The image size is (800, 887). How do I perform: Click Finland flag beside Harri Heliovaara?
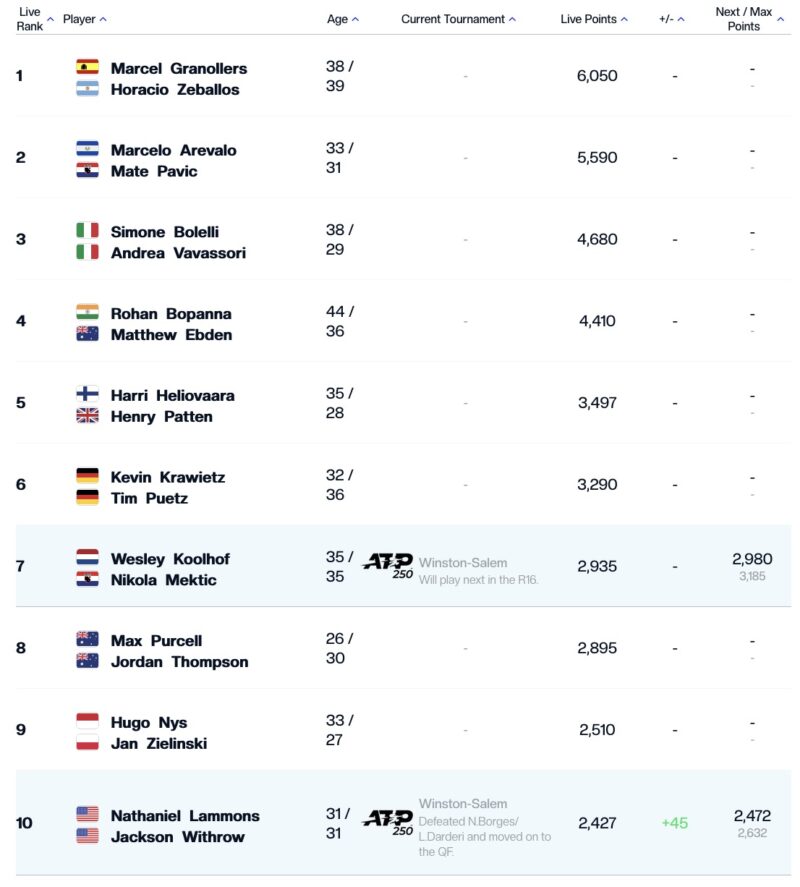pyautogui.click(x=87, y=395)
